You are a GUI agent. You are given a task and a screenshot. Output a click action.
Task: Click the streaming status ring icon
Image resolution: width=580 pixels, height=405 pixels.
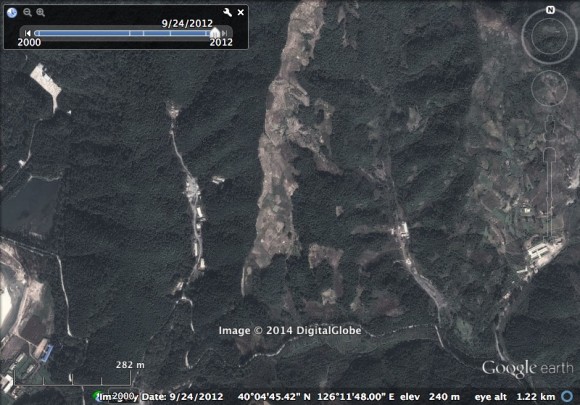pyautogui.click(x=567, y=396)
